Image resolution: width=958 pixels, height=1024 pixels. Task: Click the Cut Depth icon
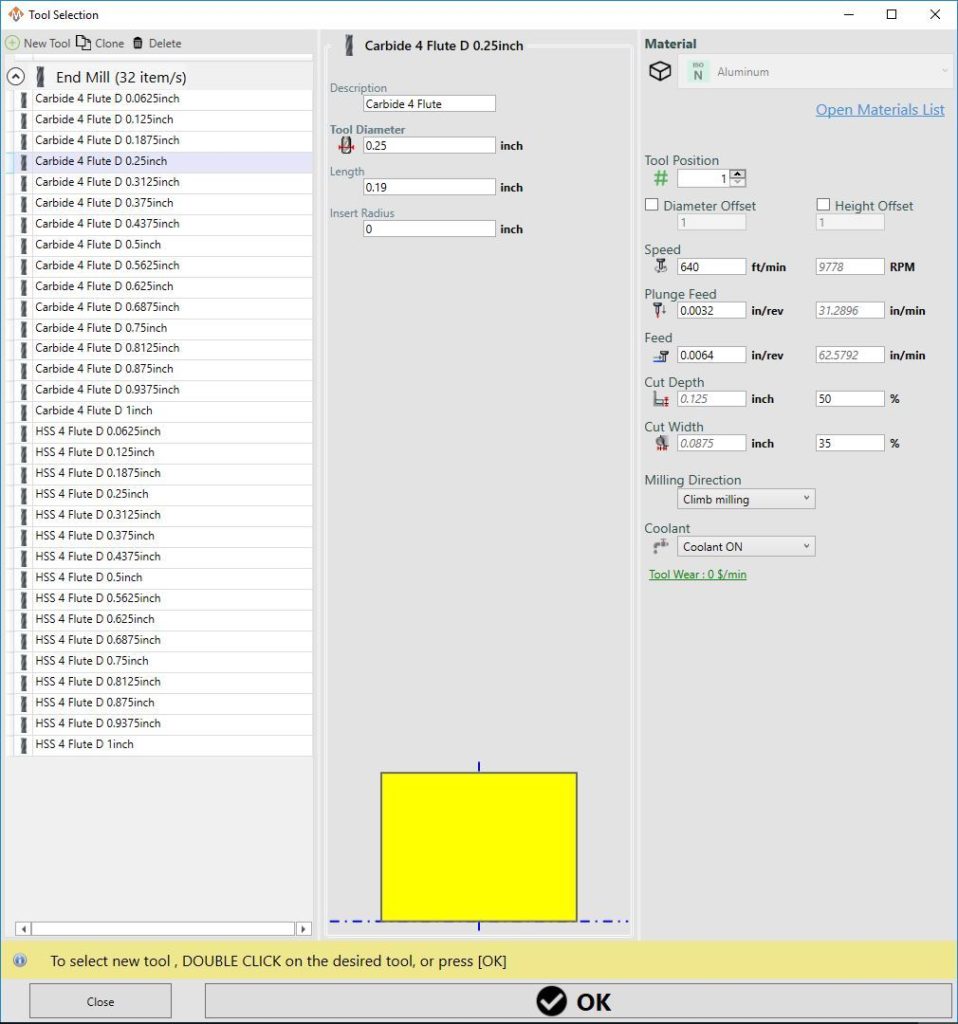(661, 398)
